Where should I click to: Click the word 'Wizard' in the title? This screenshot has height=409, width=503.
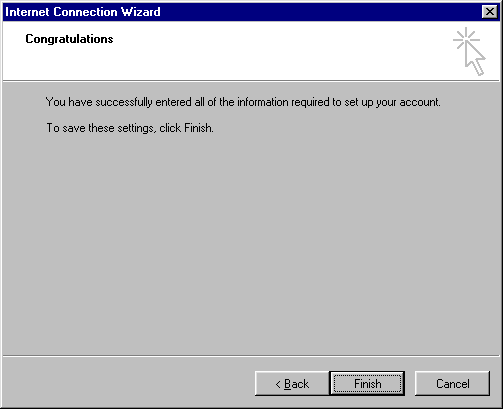(x=140, y=12)
